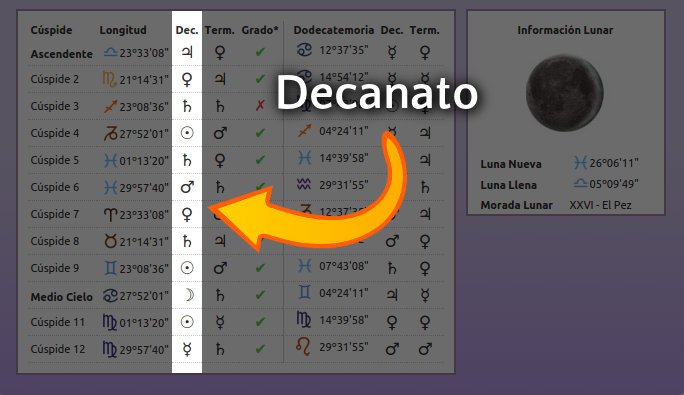
Task: Select the XXVI - El Pez value
Action: [600, 205]
